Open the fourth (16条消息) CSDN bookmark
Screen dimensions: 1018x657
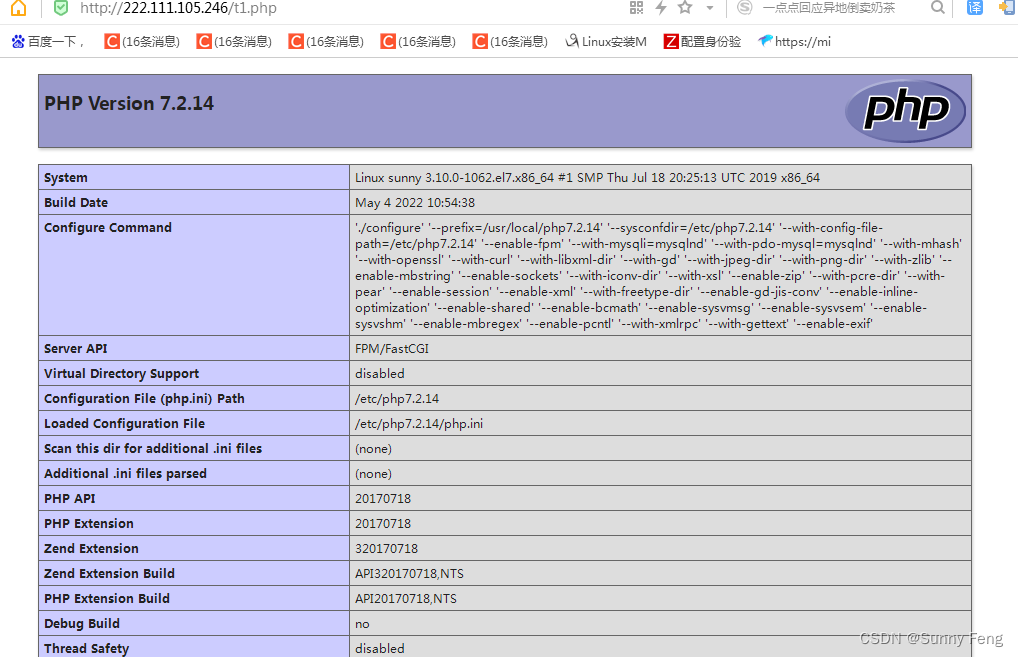point(419,42)
